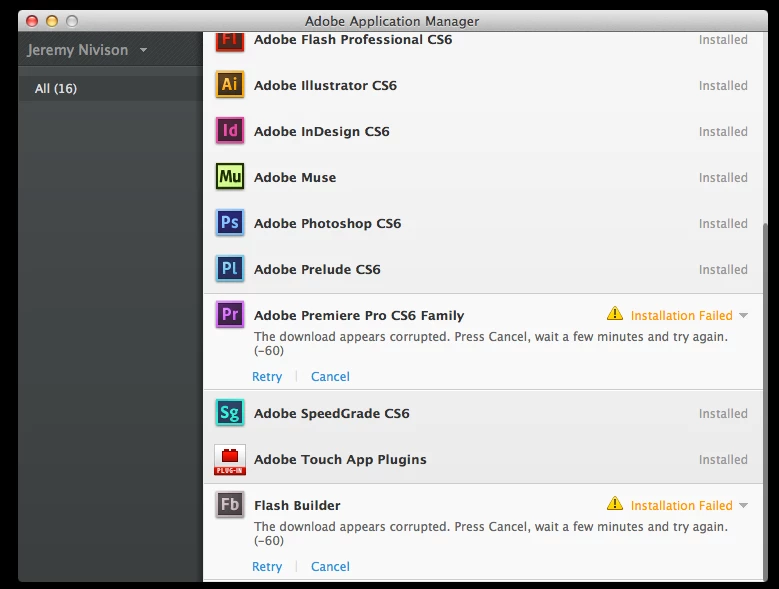Click the Installed status for Photoshop CS6
Screen dimensions: 779x589
(723, 223)
